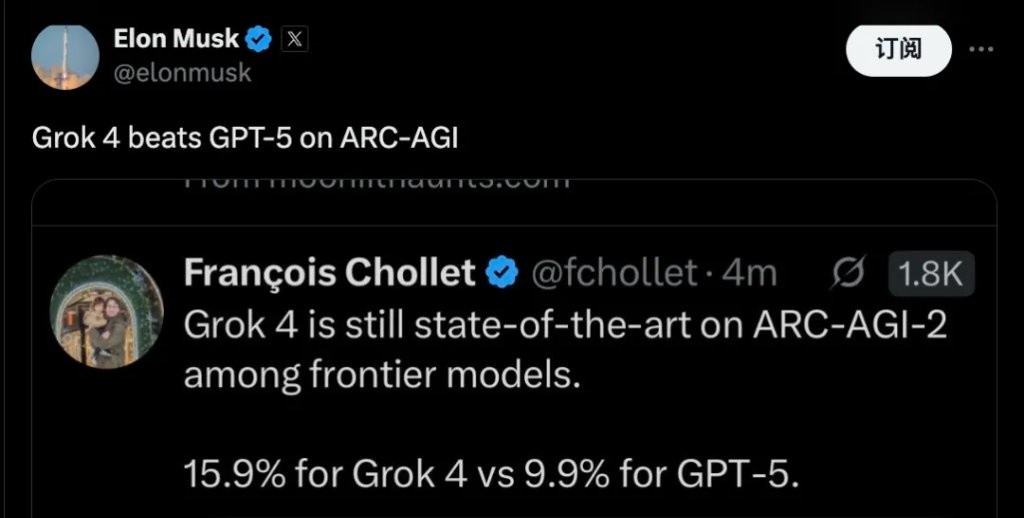This screenshot has height=518, width=1024.
Task: Click the text "Grok 4 beats GPT-5 on ARC-AGI"
Action: tap(245, 138)
